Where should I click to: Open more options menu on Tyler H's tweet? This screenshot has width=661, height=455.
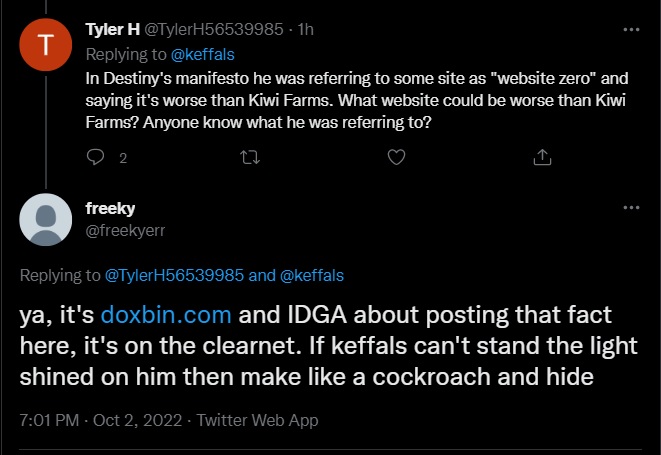(631, 30)
